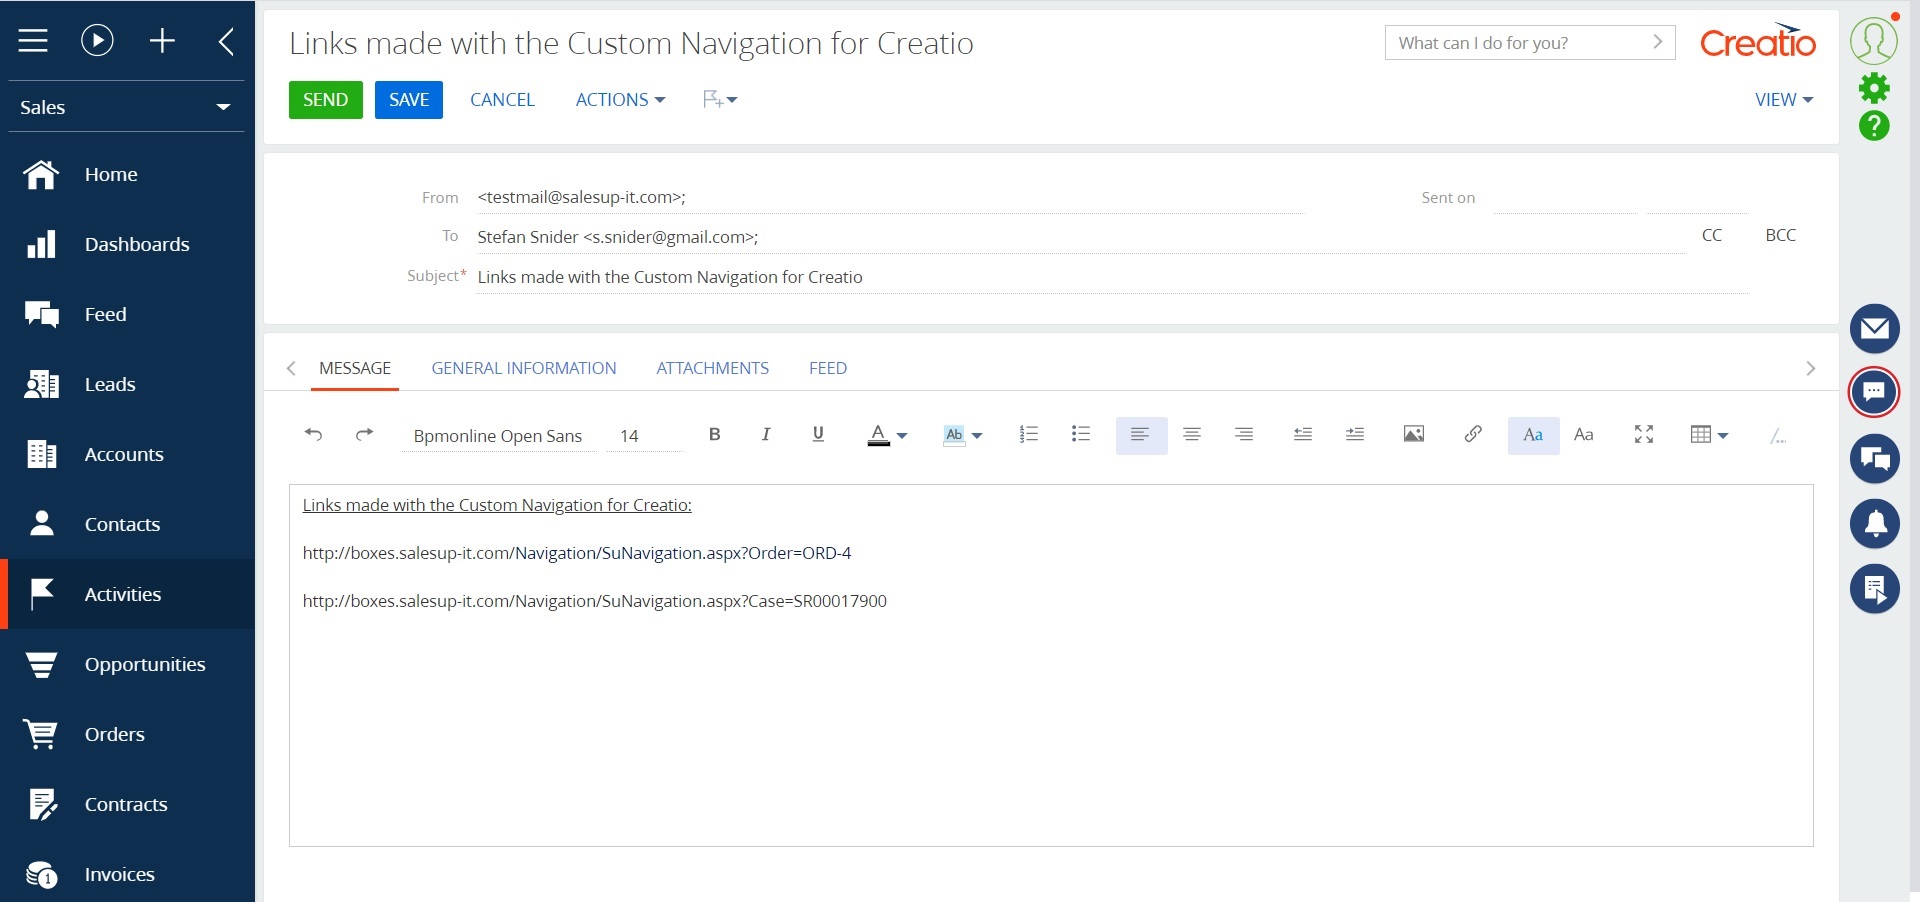Toggle italic formatting
Screen dimensions: 1920x902
[x=766, y=434]
